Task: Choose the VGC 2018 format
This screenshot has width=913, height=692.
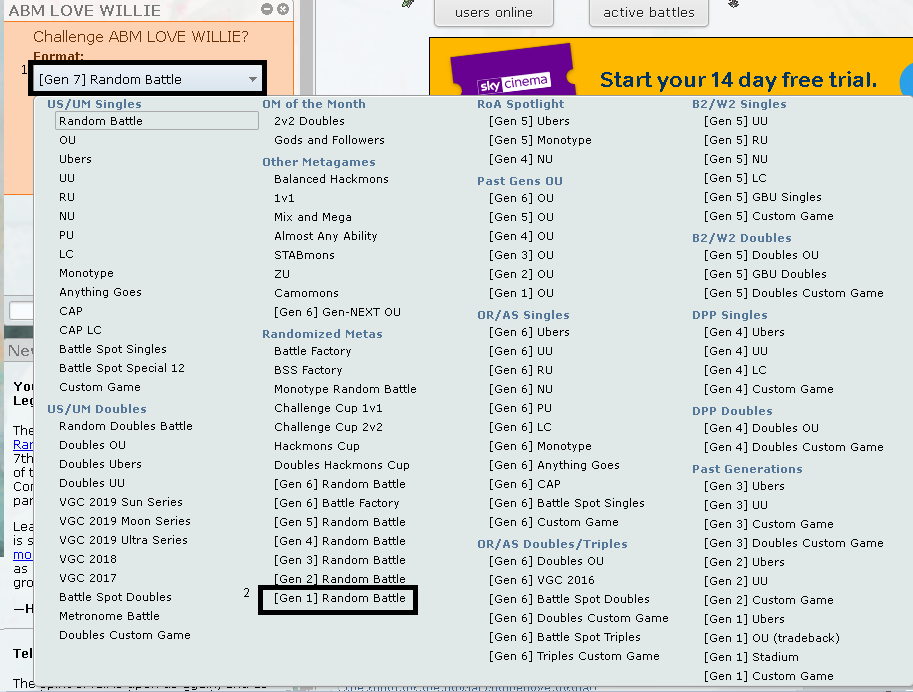Action: pyautogui.click(x=88, y=559)
